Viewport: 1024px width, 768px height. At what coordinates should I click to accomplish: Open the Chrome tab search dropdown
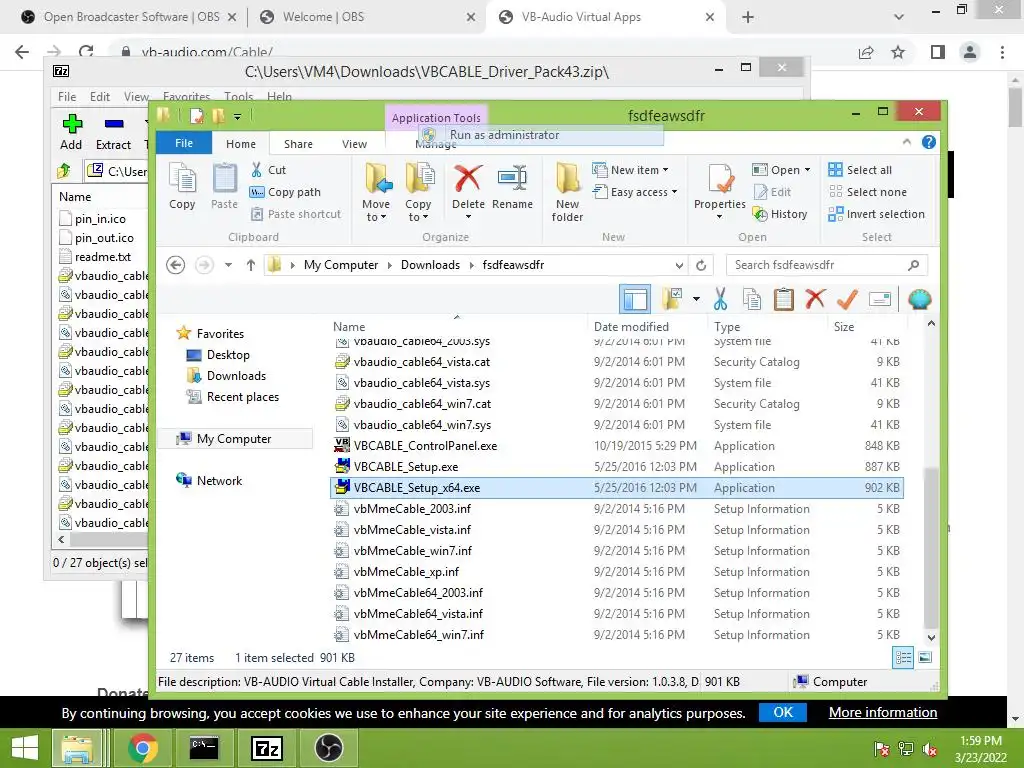899,17
